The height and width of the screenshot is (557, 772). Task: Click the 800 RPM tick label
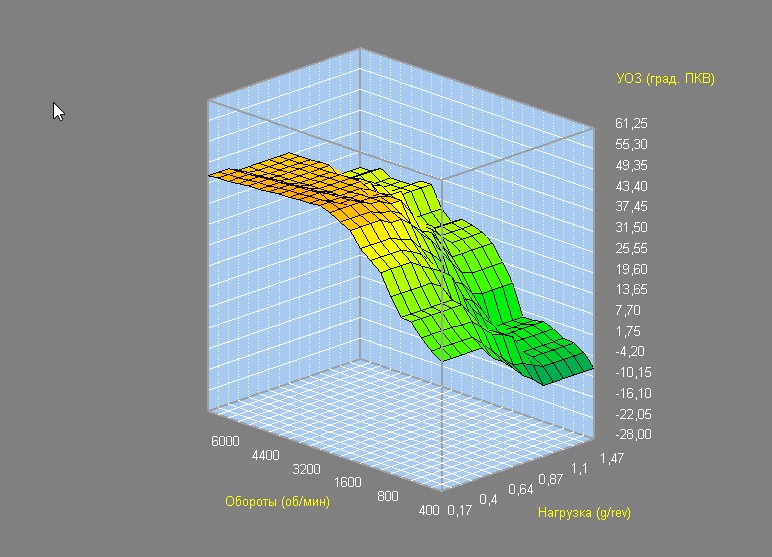(391, 495)
